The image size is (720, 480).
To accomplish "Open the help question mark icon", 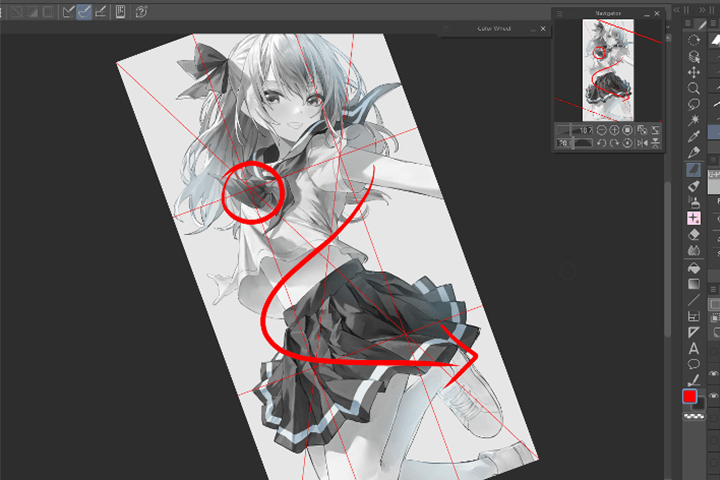I will coord(141,11).
